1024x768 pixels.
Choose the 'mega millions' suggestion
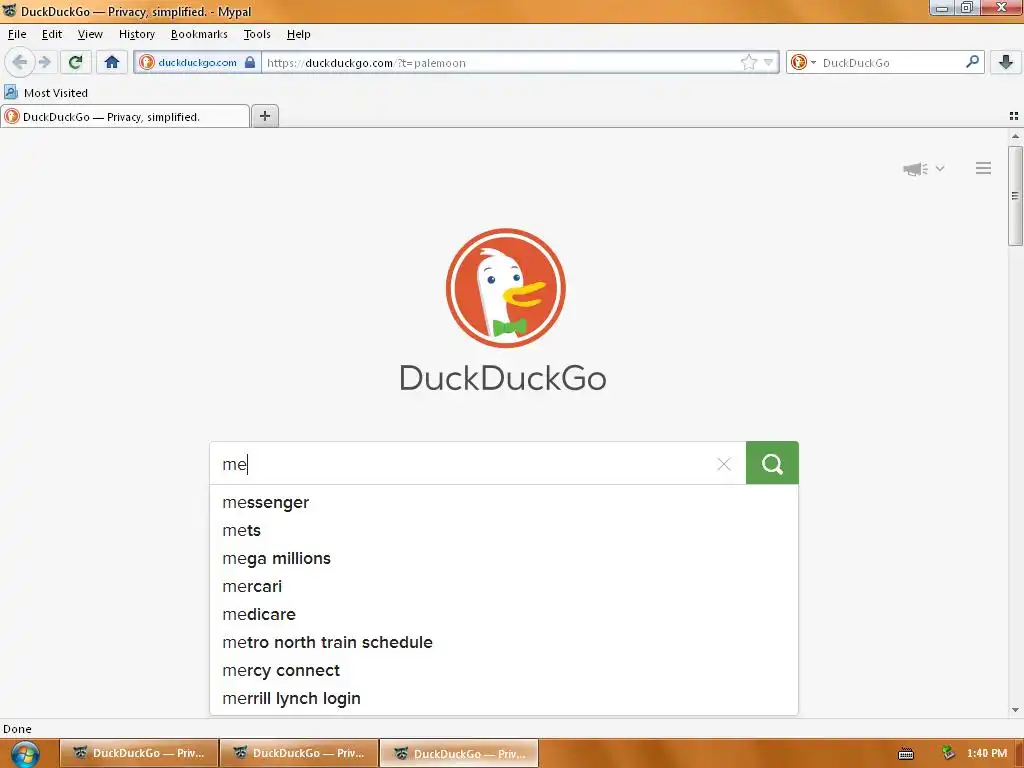[x=504, y=558]
